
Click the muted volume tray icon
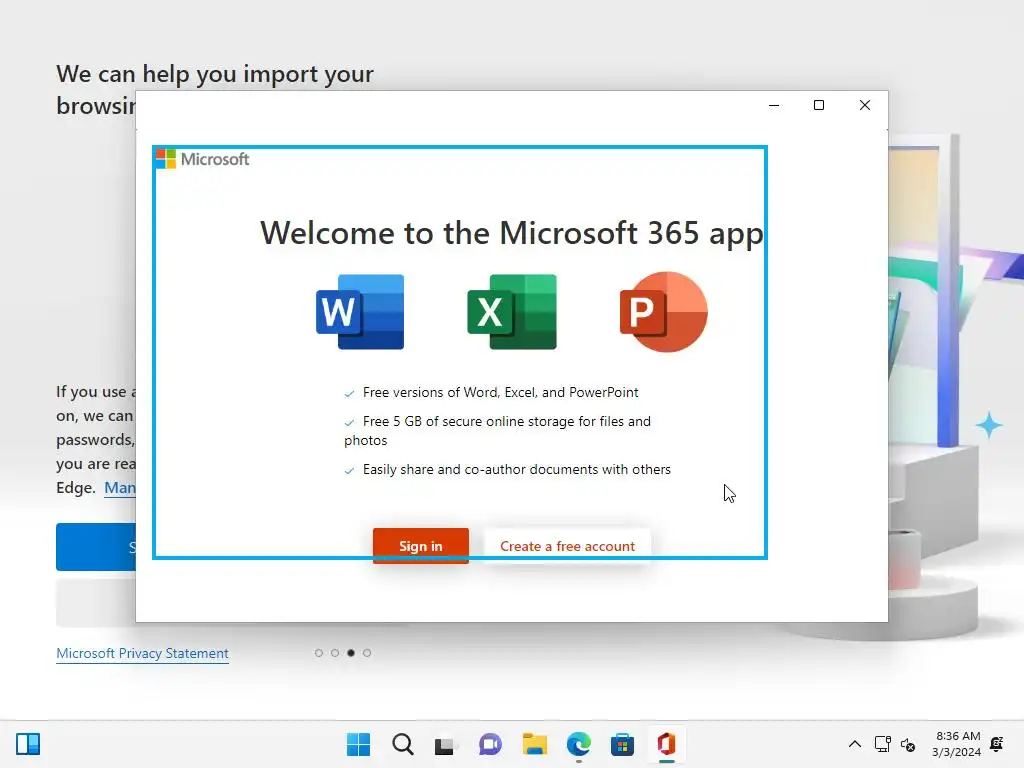pos(908,744)
